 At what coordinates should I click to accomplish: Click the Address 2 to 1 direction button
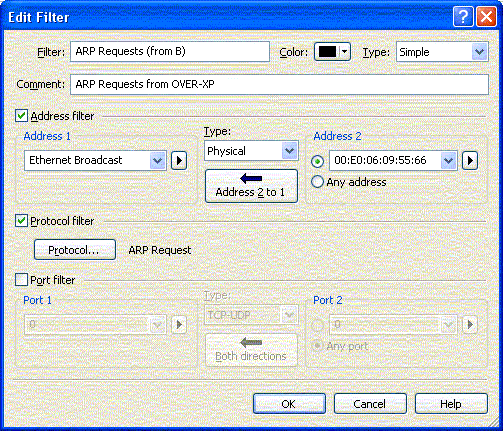coord(251,186)
